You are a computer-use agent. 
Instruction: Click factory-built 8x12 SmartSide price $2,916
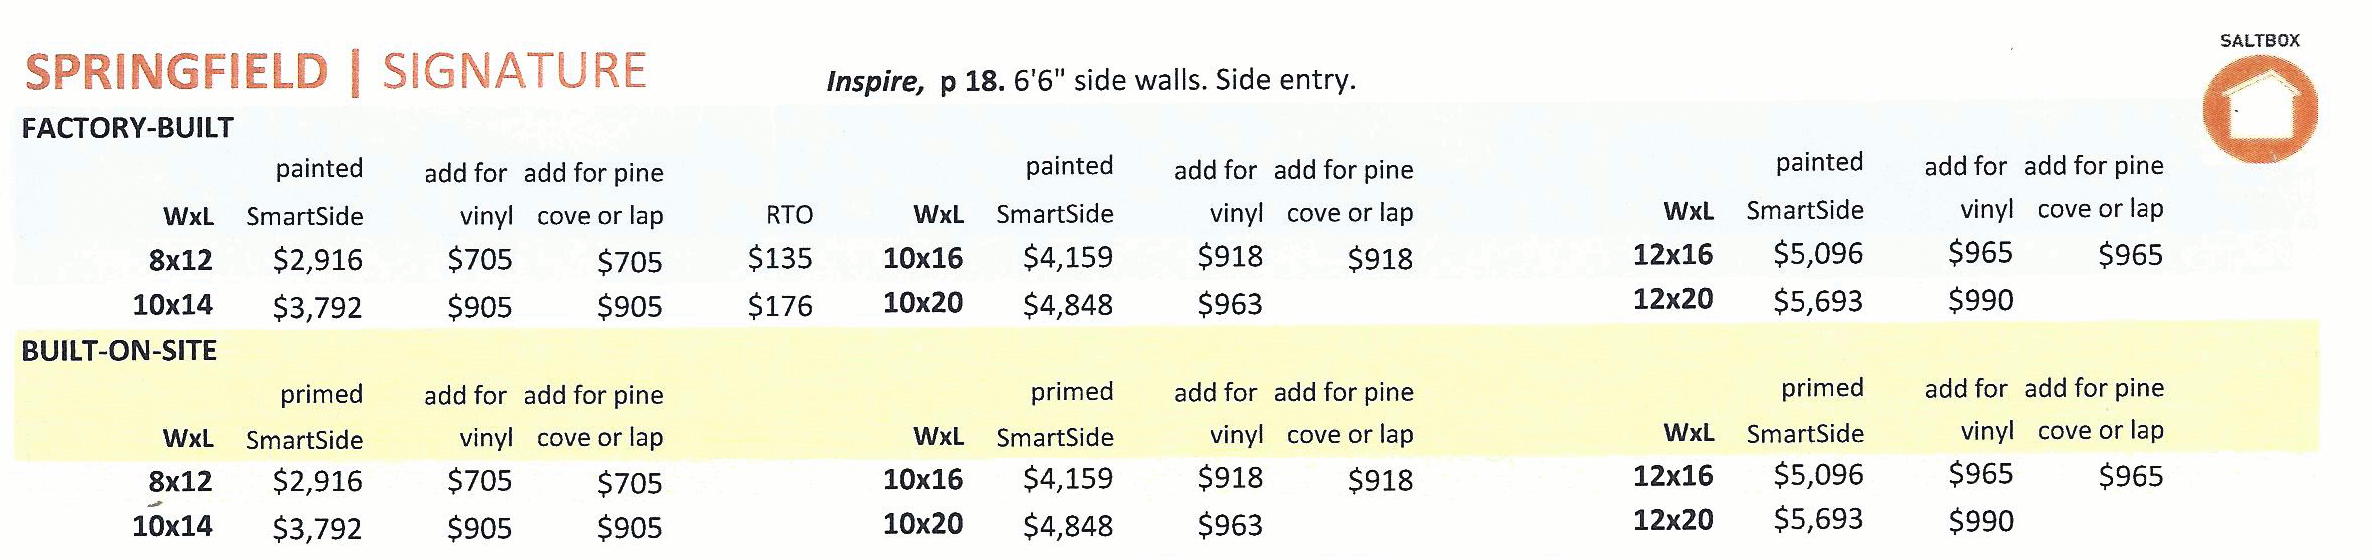[x=317, y=260]
